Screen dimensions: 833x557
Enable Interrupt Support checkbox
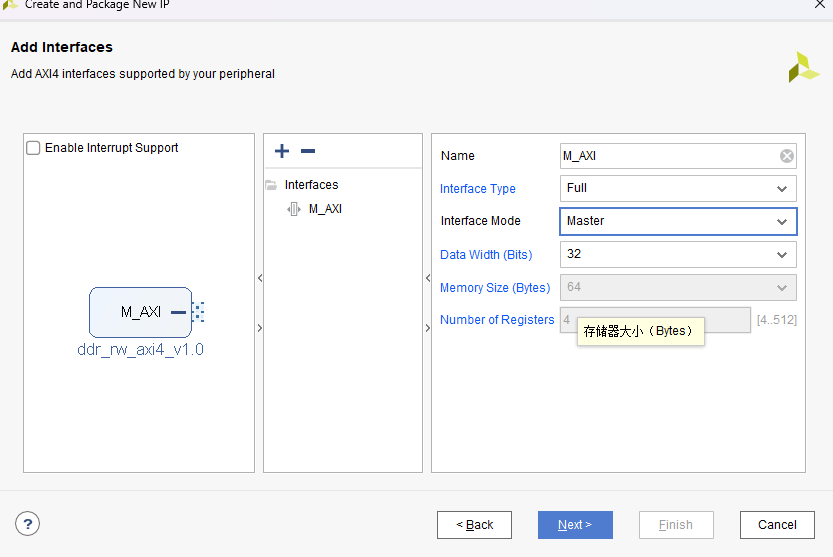[34, 148]
